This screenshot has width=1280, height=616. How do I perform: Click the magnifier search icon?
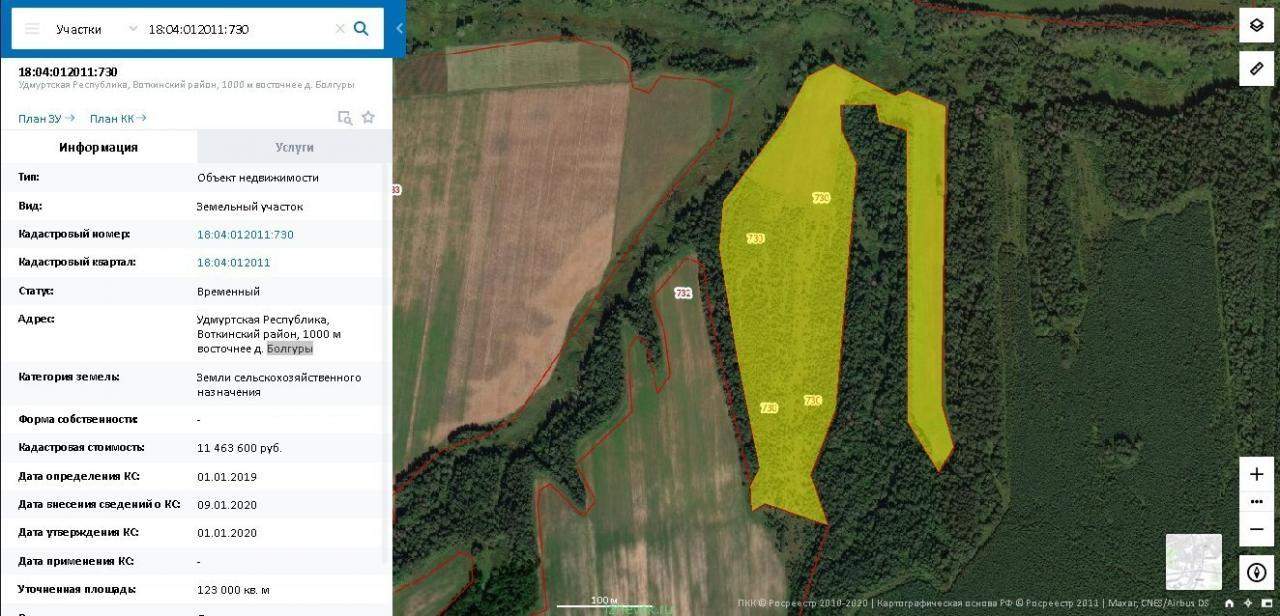361,28
